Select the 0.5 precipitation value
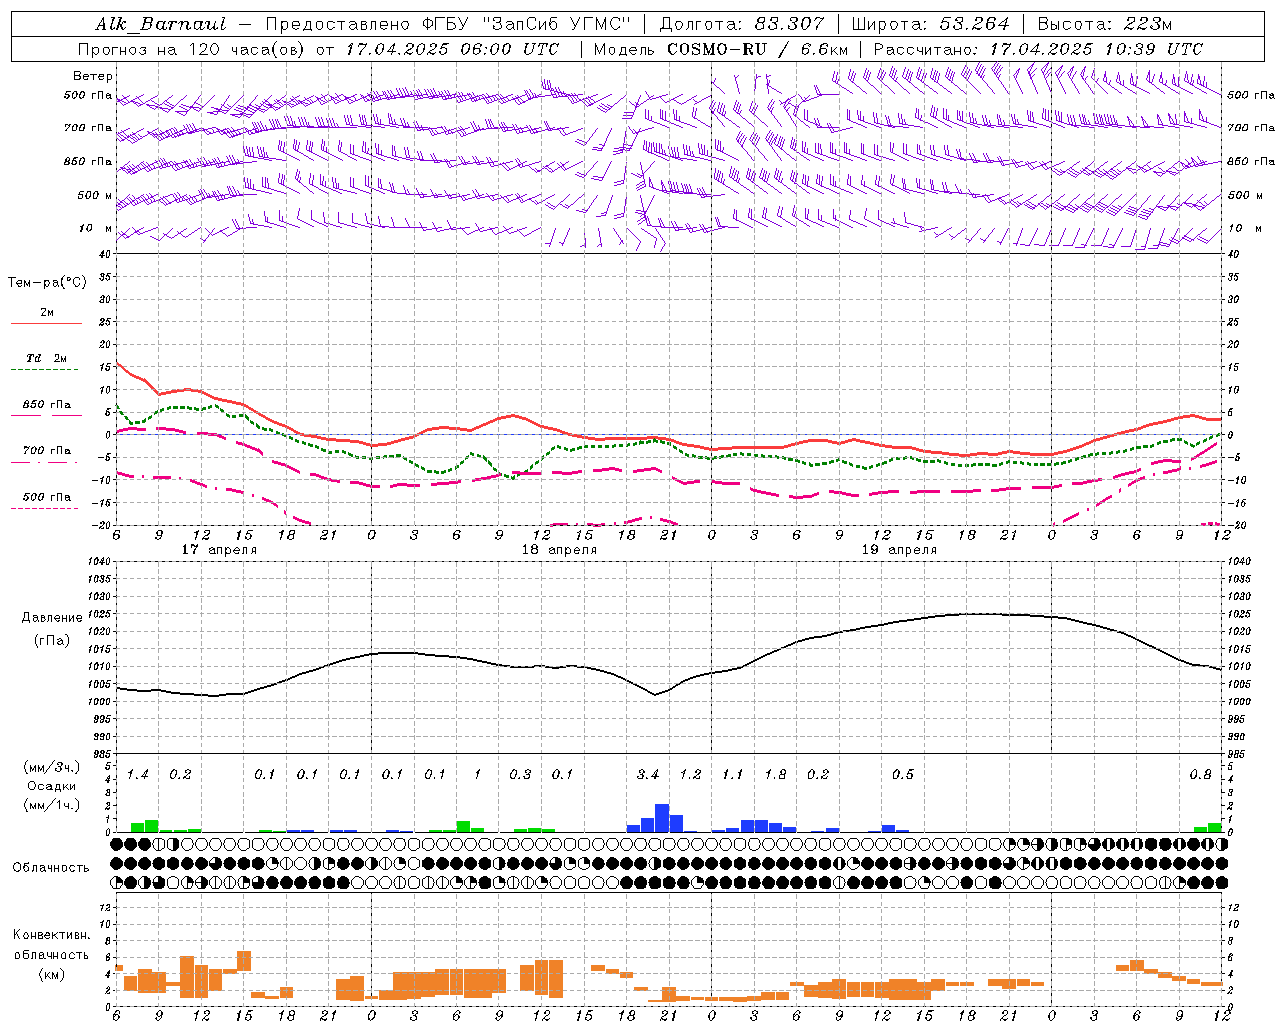 pos(903,774)
